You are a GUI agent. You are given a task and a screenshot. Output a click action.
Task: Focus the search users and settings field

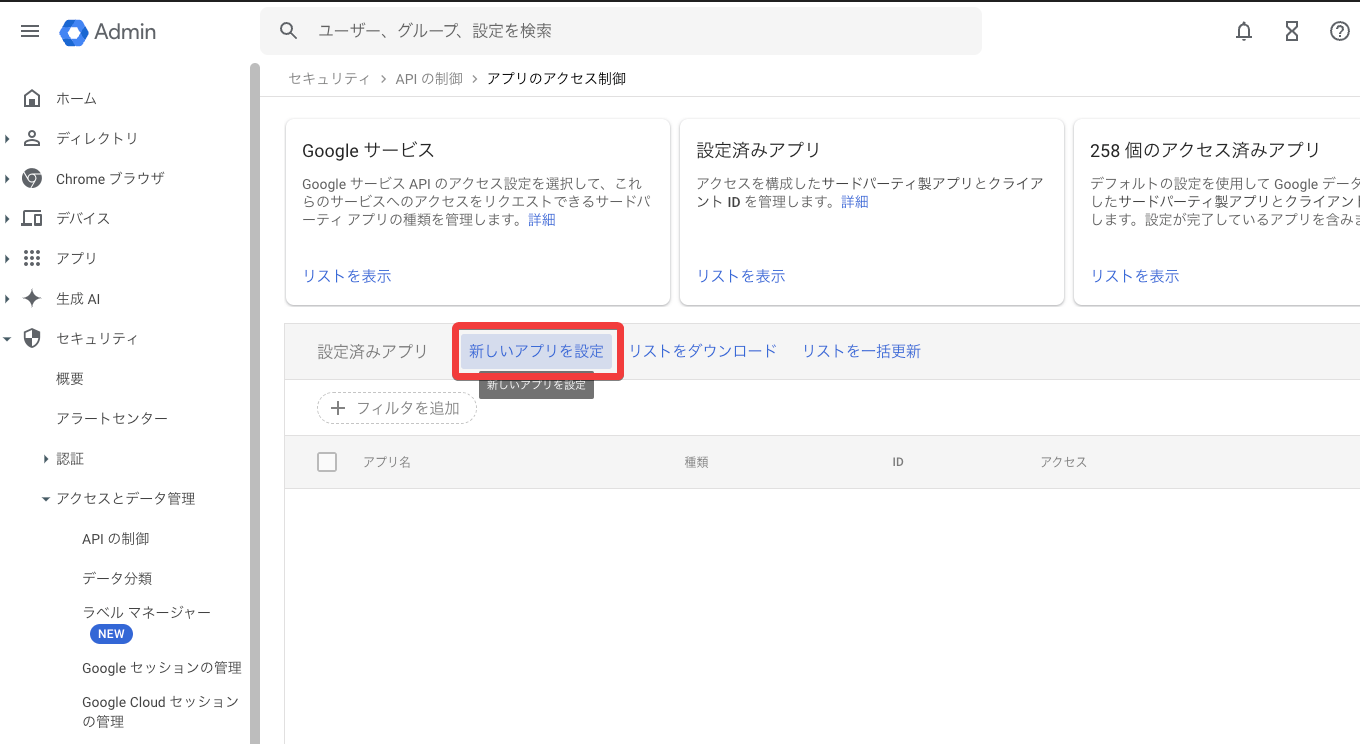(621, 31)
